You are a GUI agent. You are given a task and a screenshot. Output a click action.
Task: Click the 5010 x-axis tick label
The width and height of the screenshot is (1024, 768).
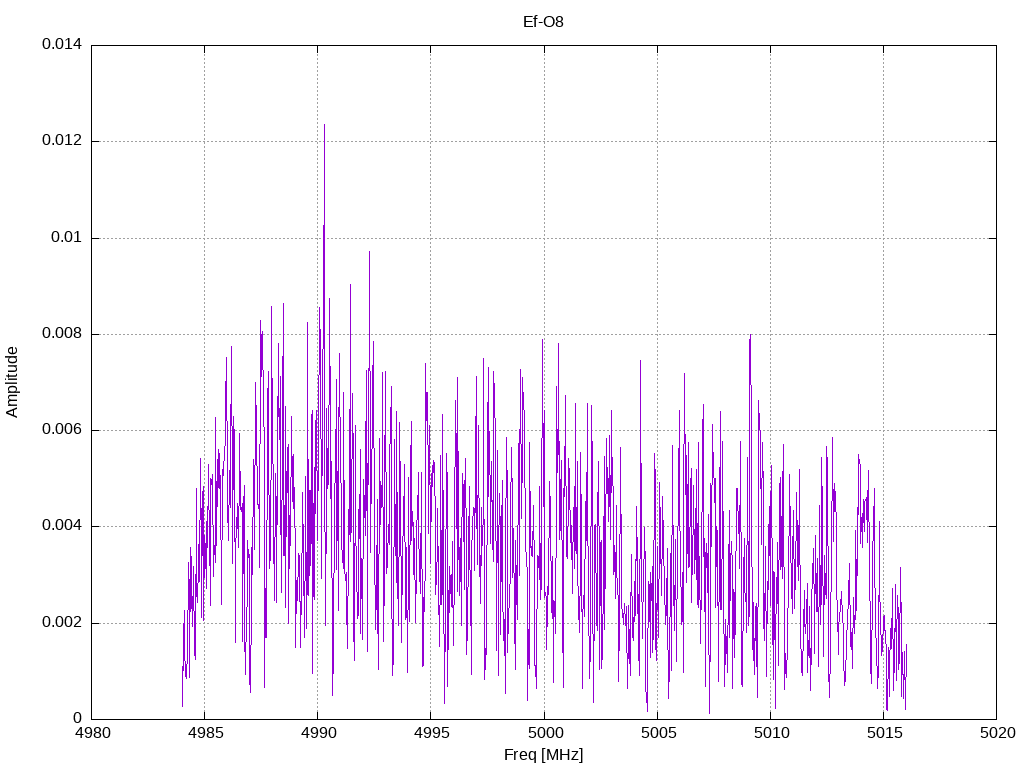(771, 733)
